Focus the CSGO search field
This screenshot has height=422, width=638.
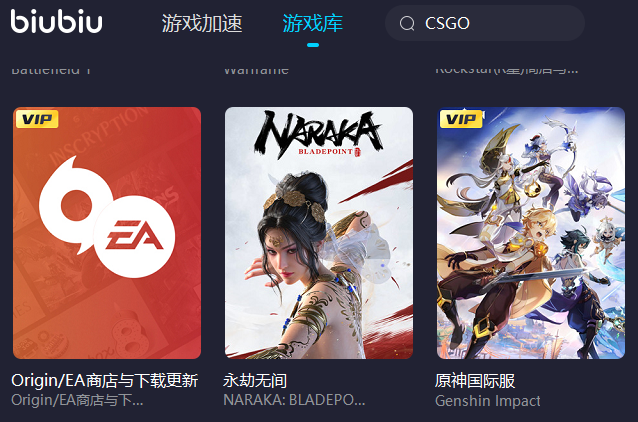[485, 23]
